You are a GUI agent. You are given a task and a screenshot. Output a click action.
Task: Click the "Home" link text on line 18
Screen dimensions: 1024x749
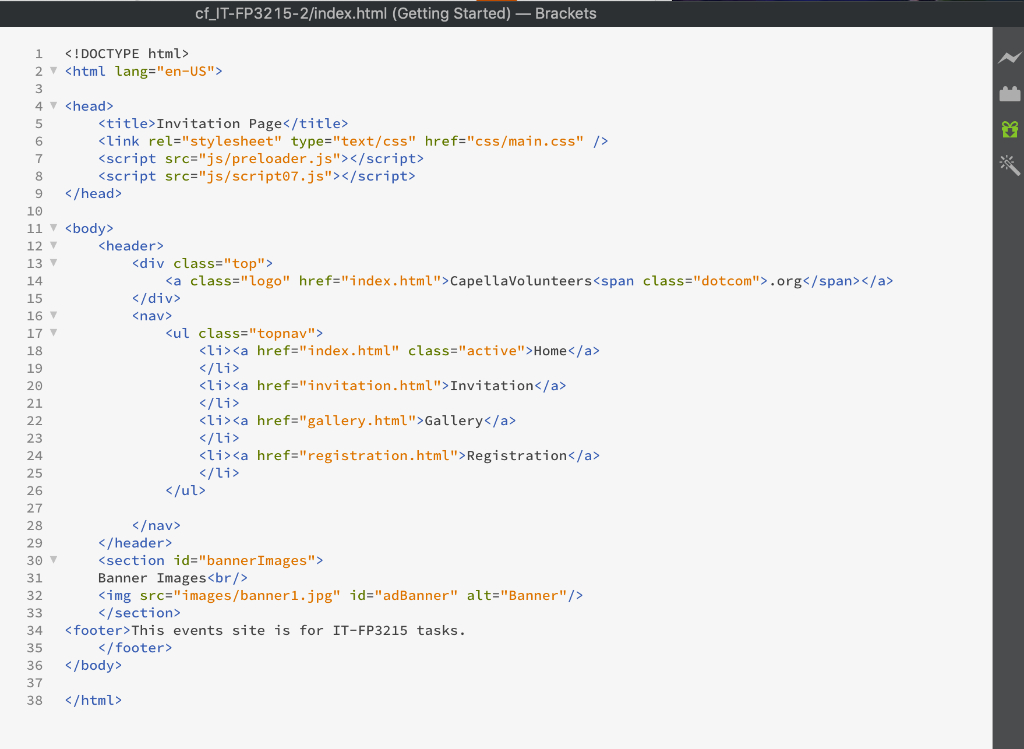(550, 351)
